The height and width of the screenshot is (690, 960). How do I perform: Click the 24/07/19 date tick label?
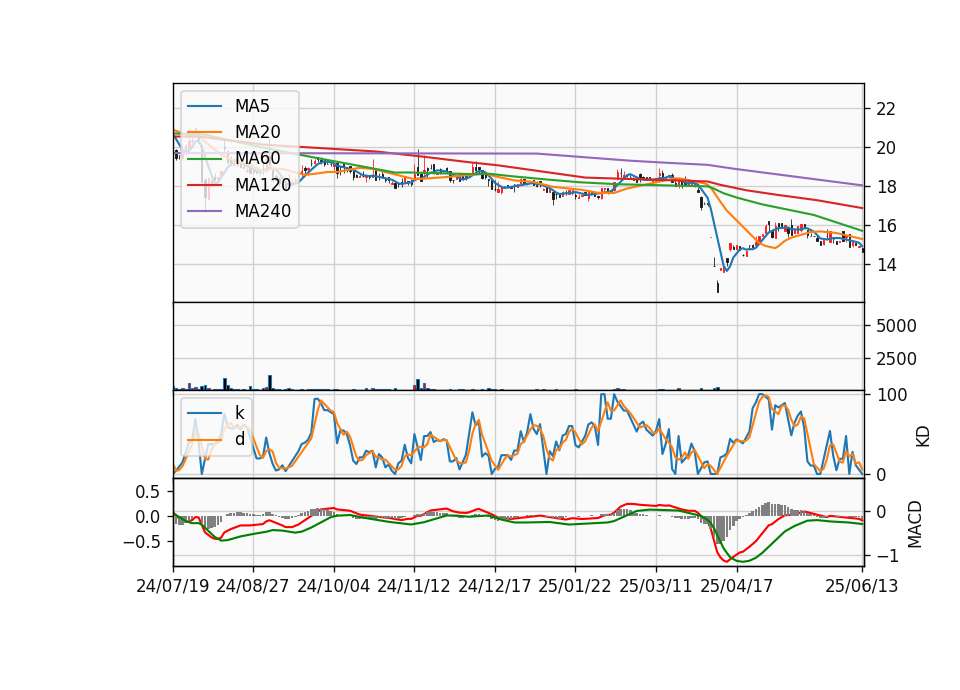[x=173, y=586]
